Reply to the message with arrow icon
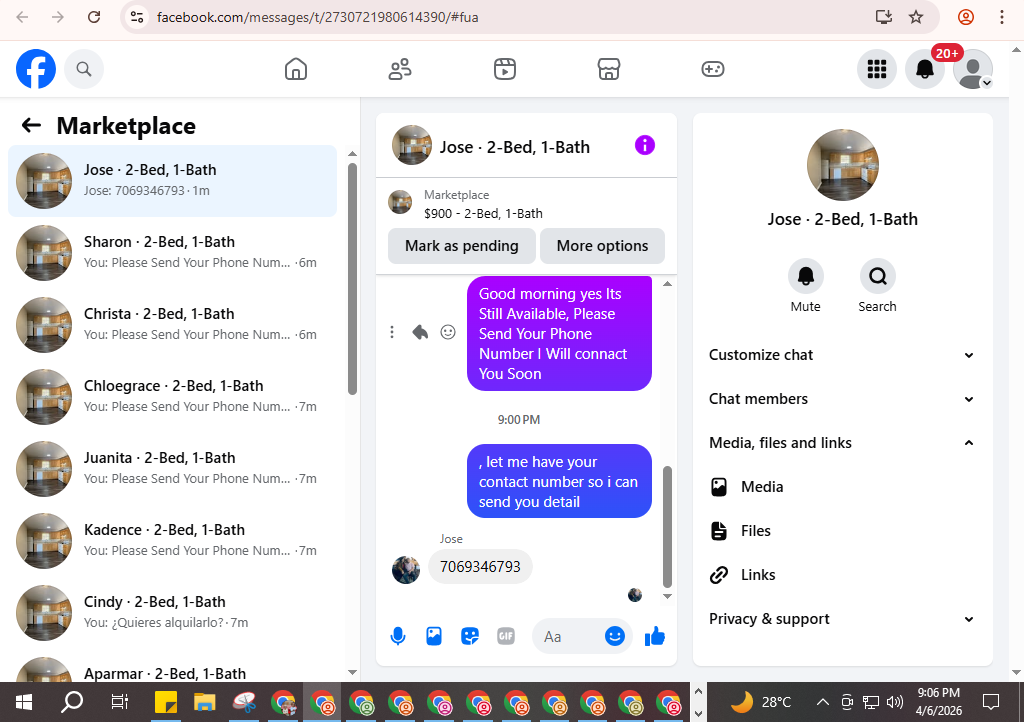 [420, 332]
